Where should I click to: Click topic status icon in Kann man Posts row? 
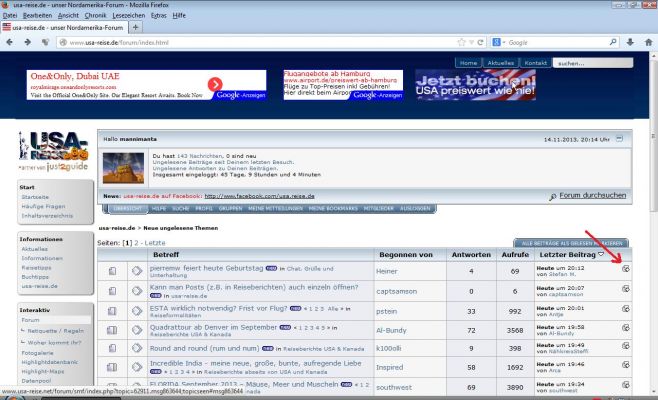tap(112, 290)
